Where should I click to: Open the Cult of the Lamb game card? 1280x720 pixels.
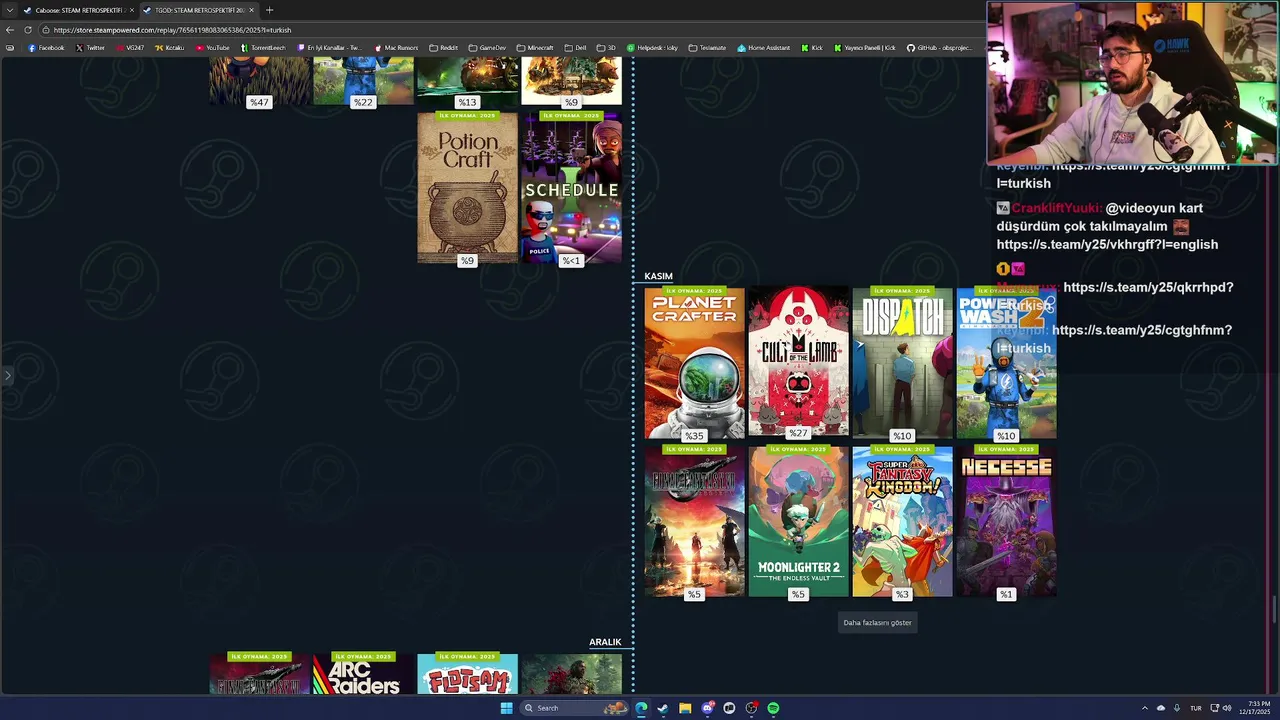(798, 363)
